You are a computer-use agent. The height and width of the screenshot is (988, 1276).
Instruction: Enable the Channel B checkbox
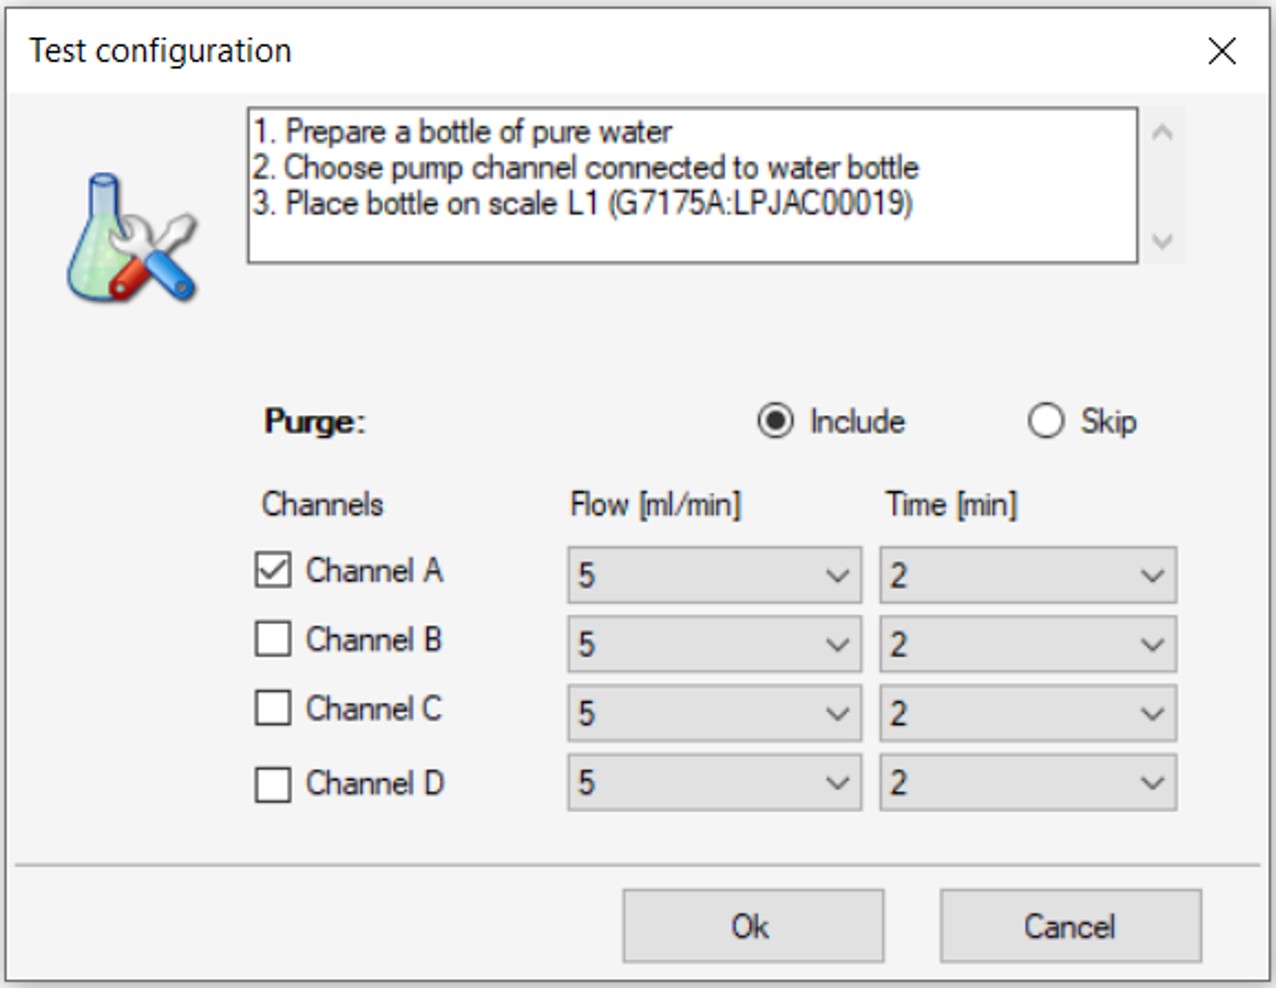click(x=274, y=640)
